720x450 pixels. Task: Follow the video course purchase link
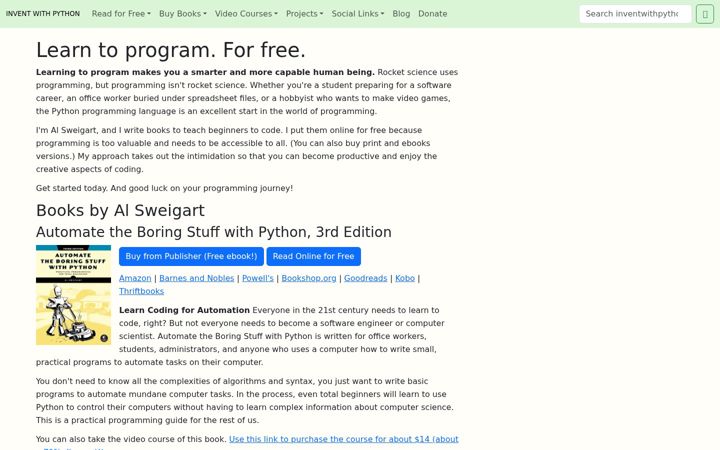[x=343, y=439]
